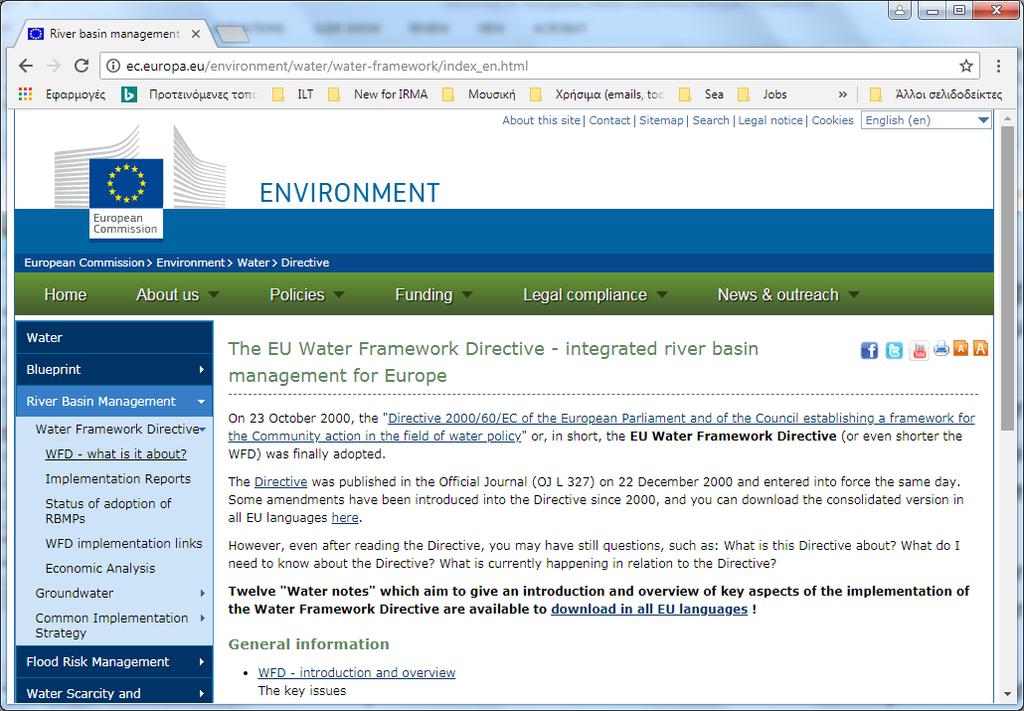Screen dimensions: 1024x711
Task: Close the River basin management tab
Action: [x=195, y=34]
